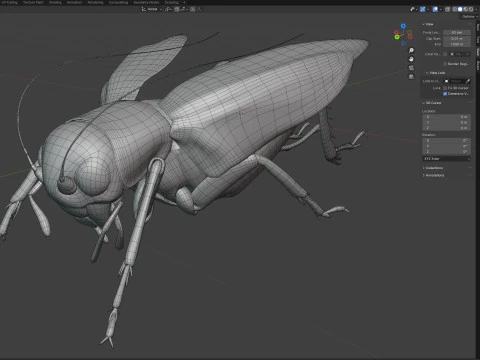Open the shading options dropdown arrow
This screenshot has height=360, width=480.
click(x=475, y=9)
